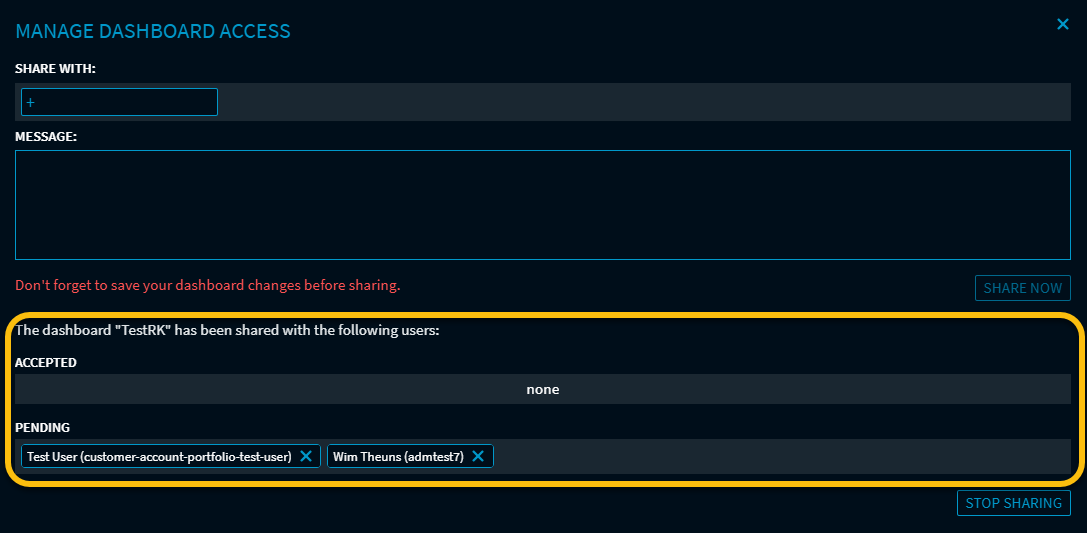Click the Share Now button

tap(1022, 288)
